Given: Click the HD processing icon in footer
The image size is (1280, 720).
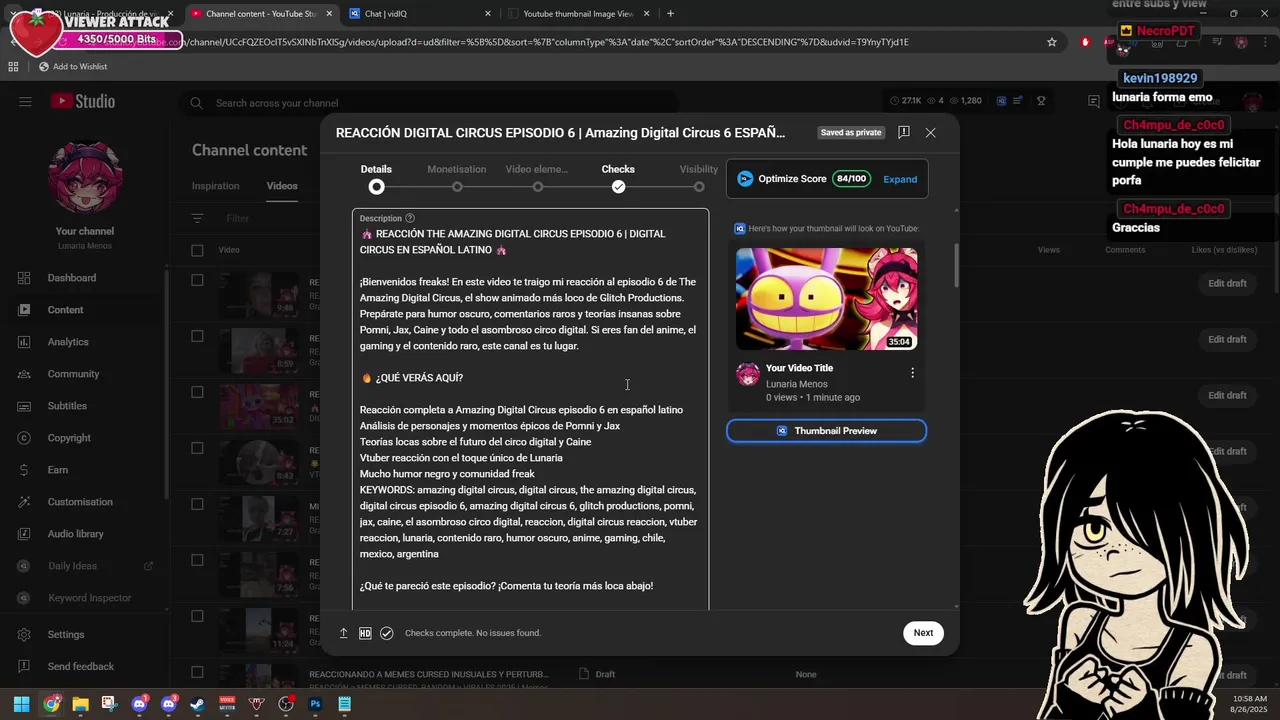Looking at the screenshot, I should 365,633.
